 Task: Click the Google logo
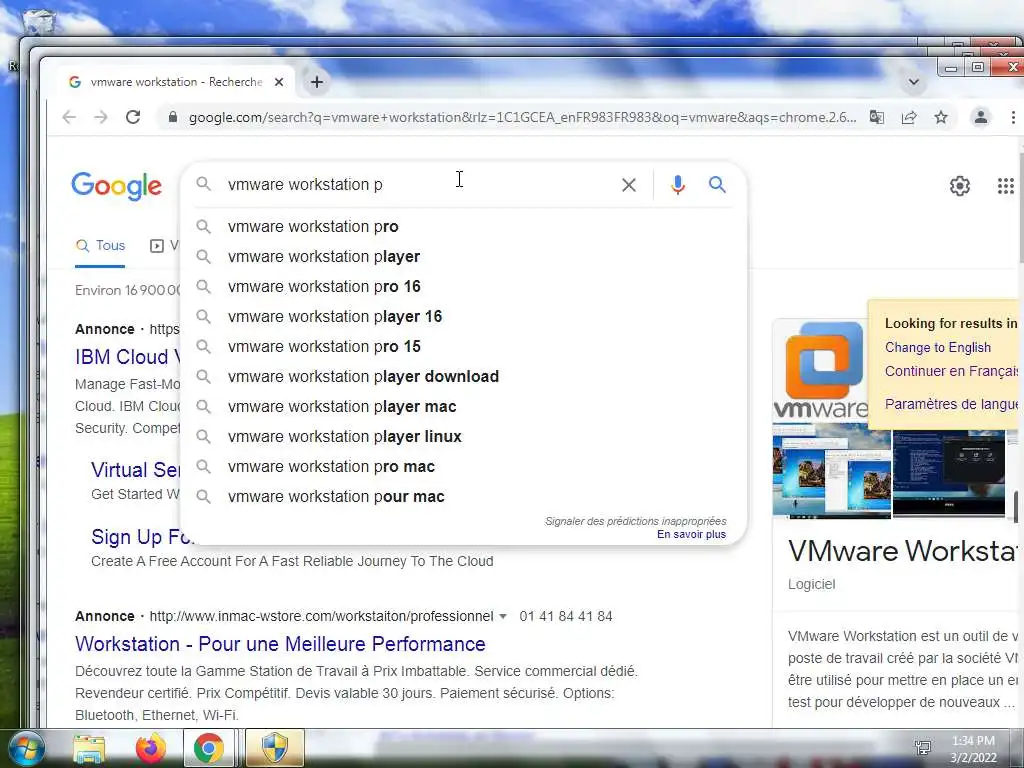(x=116, y=186)
